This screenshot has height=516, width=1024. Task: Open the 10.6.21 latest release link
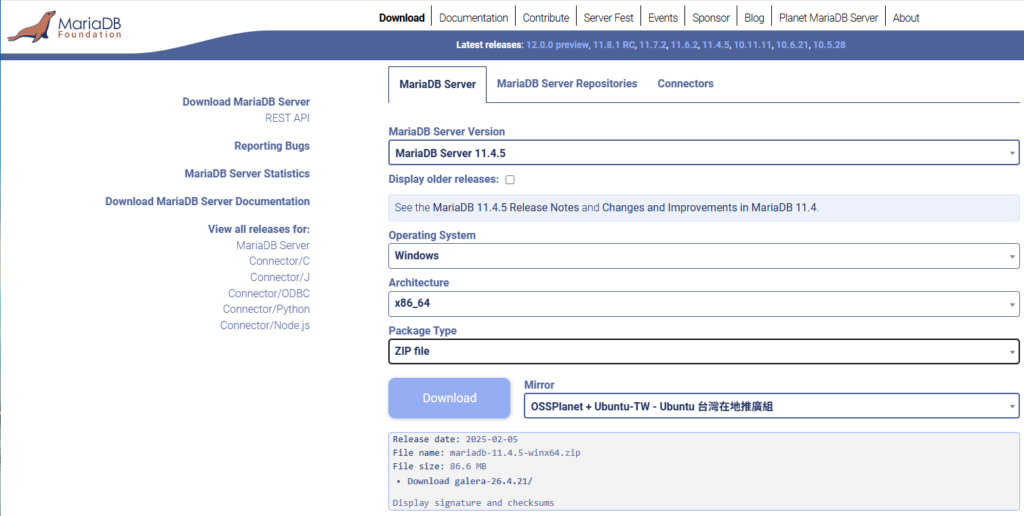[792, 45]
